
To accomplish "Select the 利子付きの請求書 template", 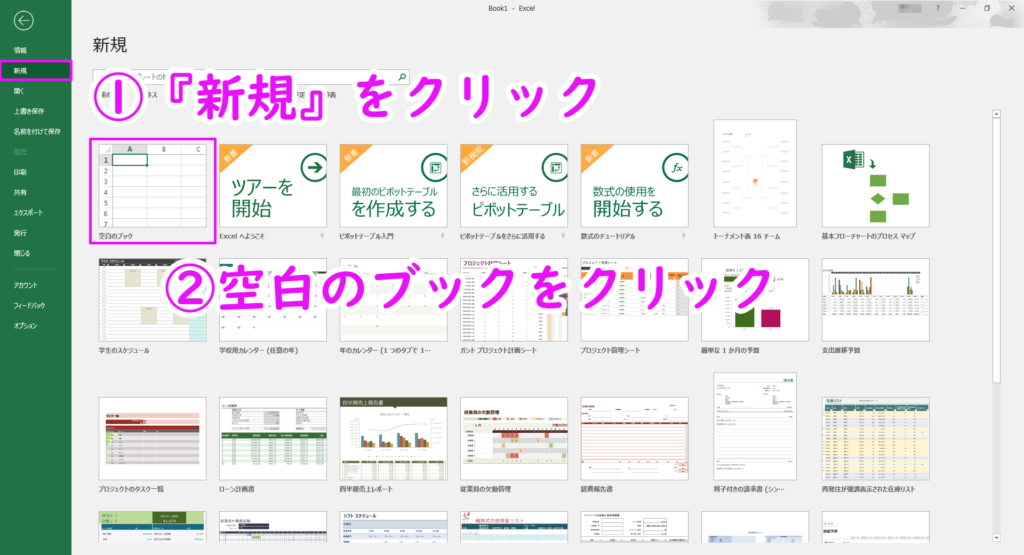I will (755, 426).
